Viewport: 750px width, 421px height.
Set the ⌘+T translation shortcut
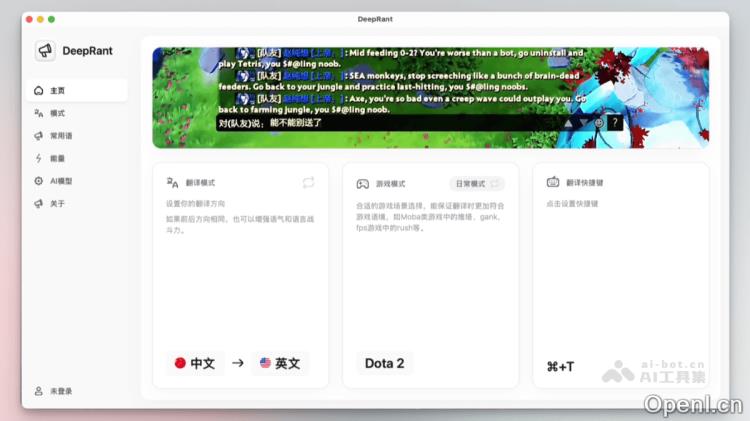(560, 367)
